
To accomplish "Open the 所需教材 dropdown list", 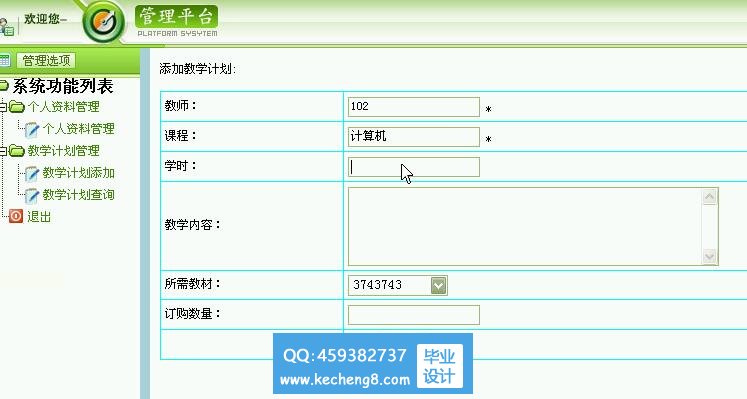I will coord(438,285).
